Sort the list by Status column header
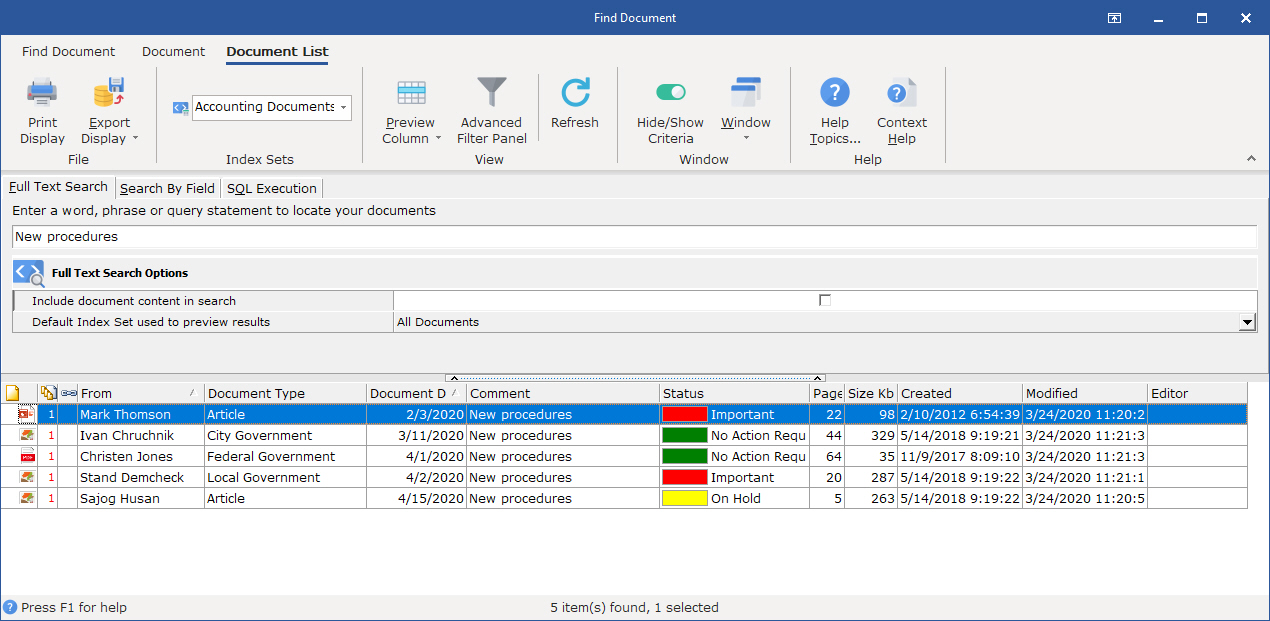 (x=735, y=393)
